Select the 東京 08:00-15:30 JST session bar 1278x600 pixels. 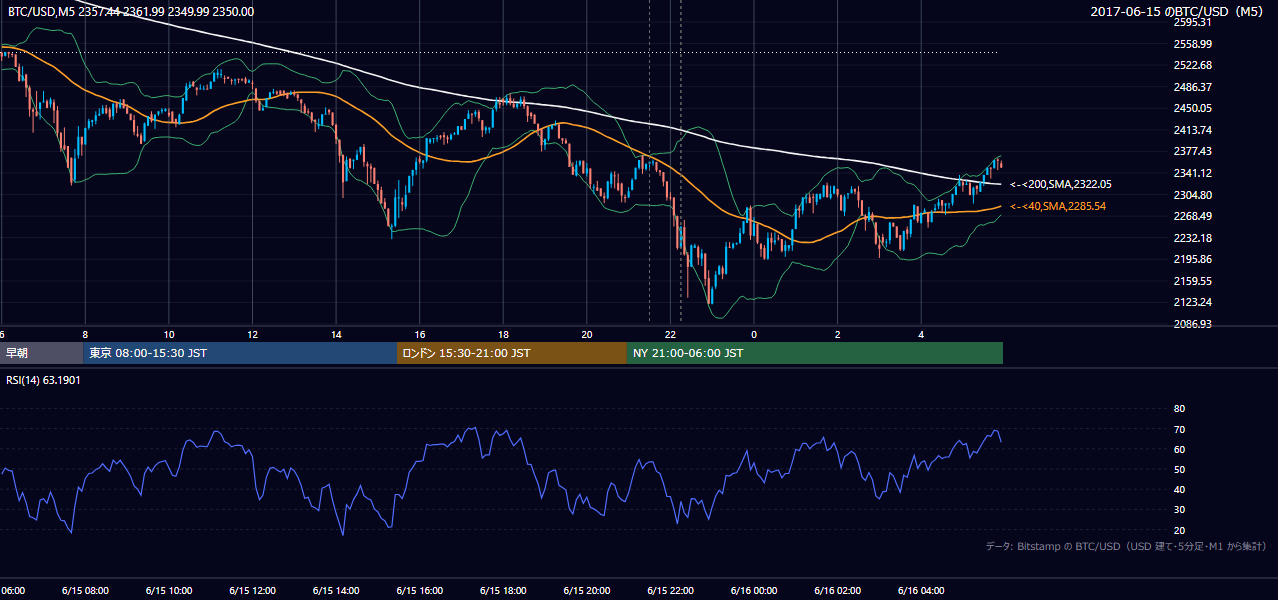240,353
